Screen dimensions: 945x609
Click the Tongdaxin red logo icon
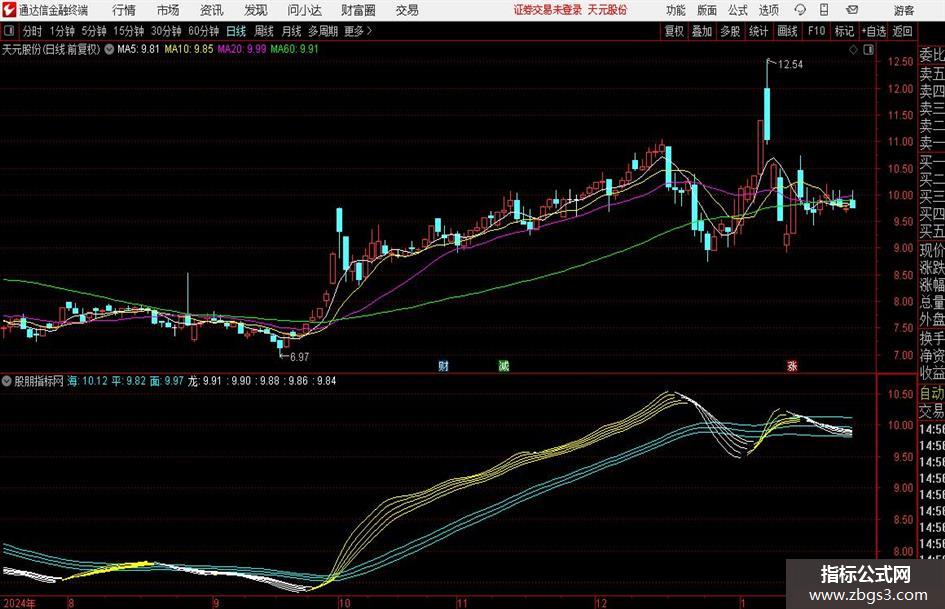tap(9, 10)
